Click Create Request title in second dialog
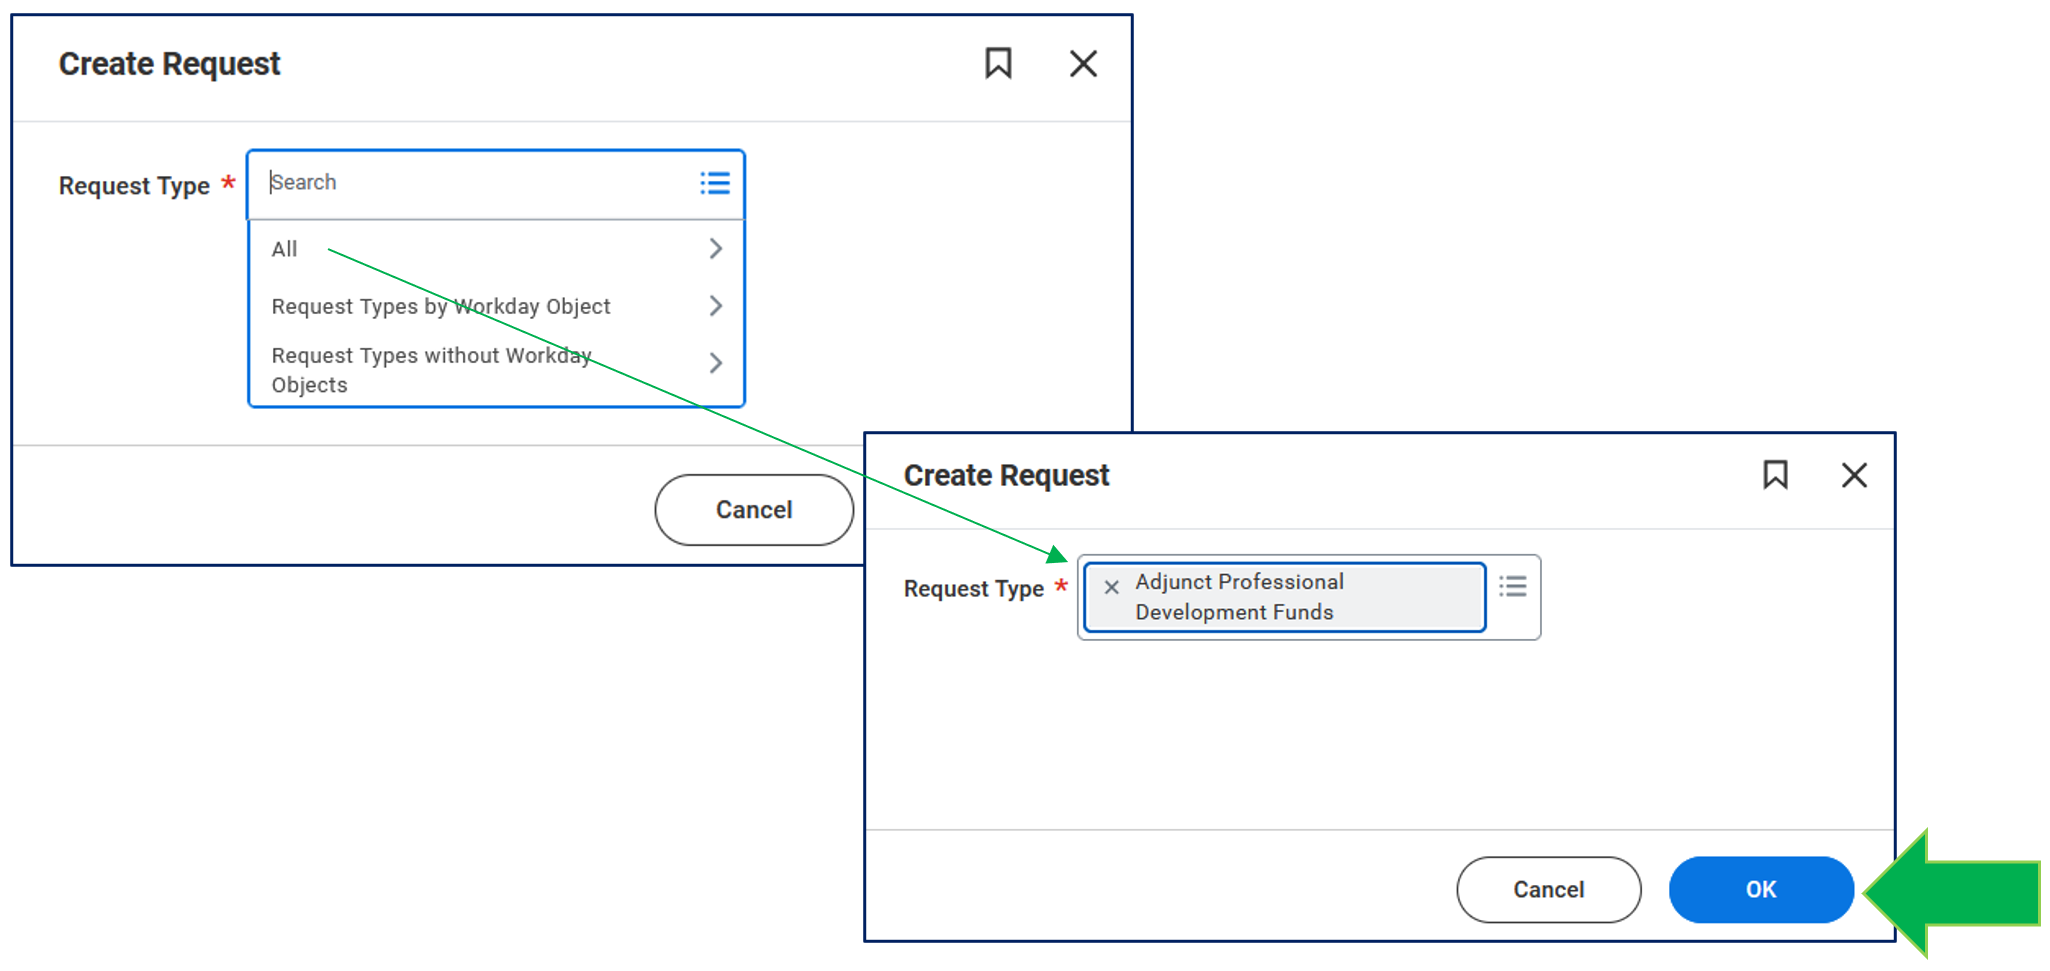Viewport: 2050px width, 971px height. click(x=1006, y=476)
